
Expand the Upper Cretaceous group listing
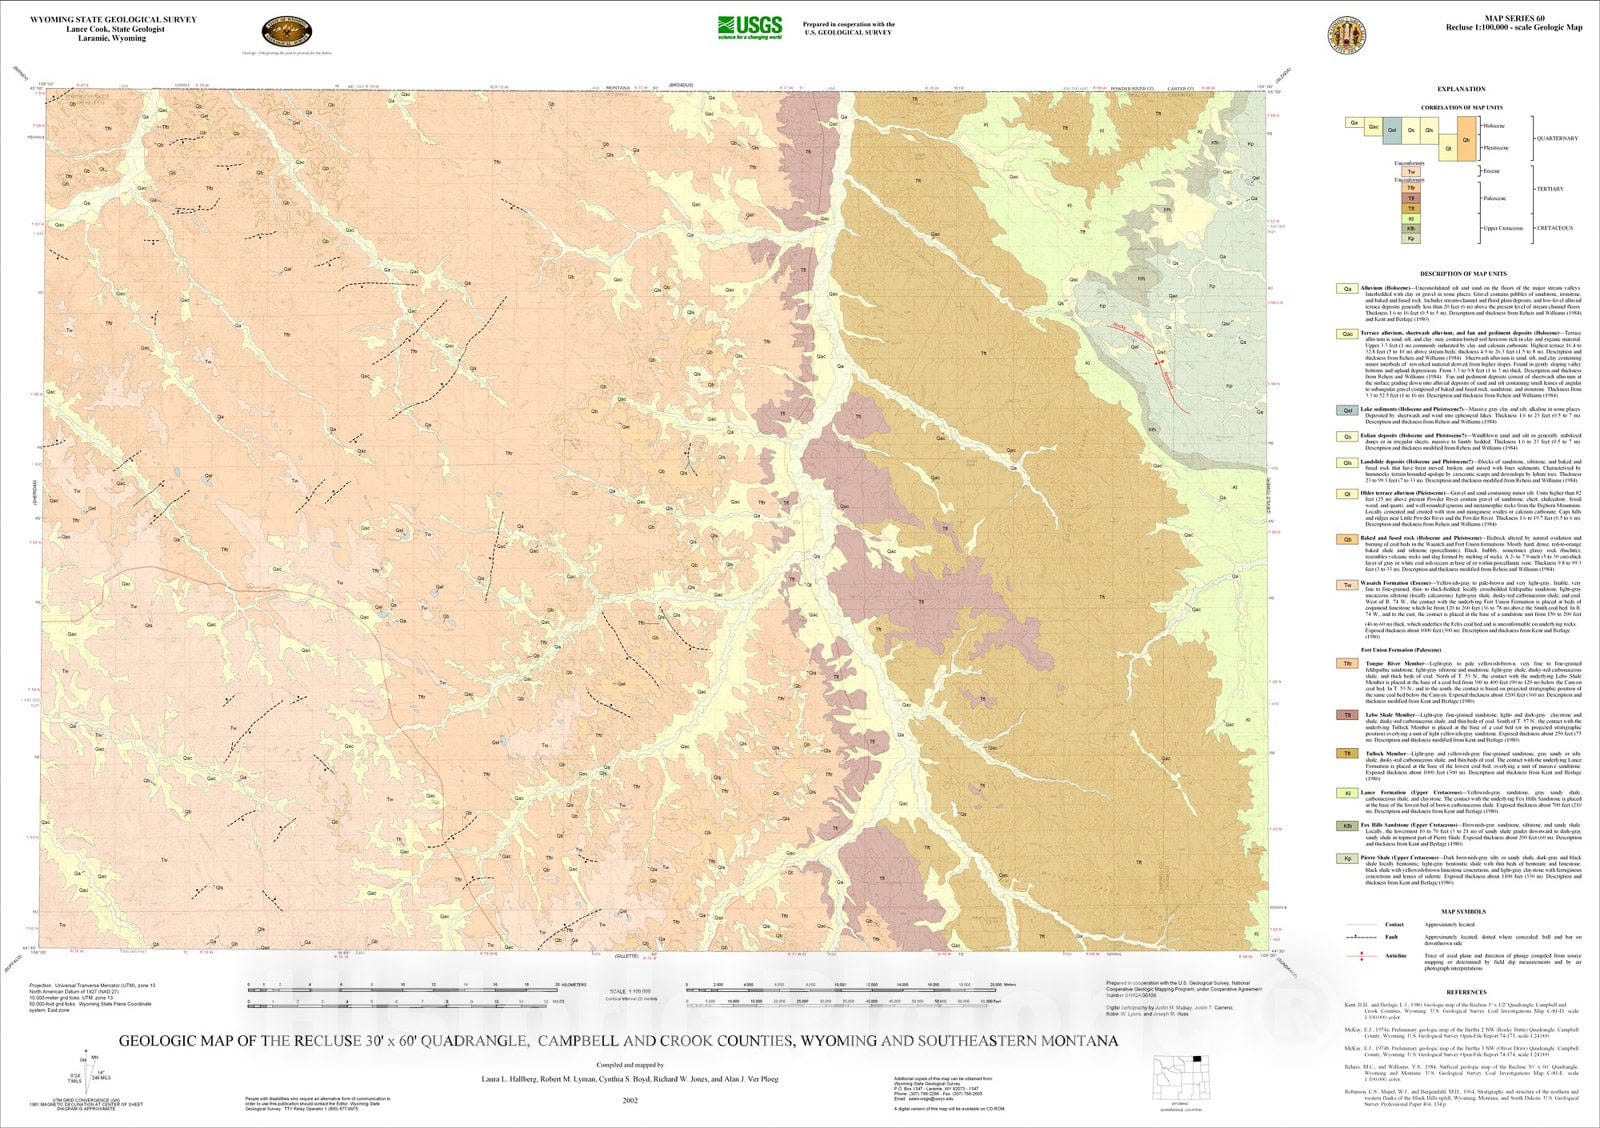click(x=1504, y=228)
